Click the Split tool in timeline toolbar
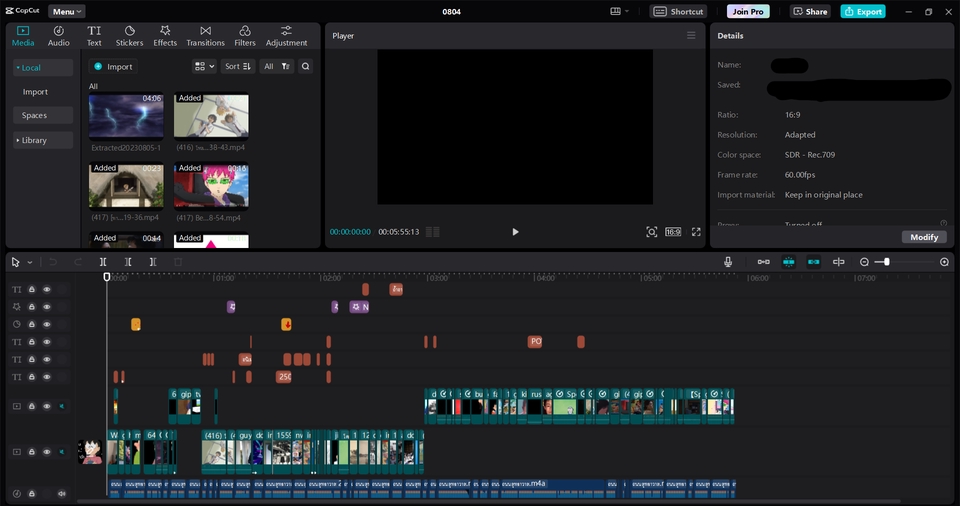Screen dimensions: 960x506 pyautogui.click(x=103, y=262)
